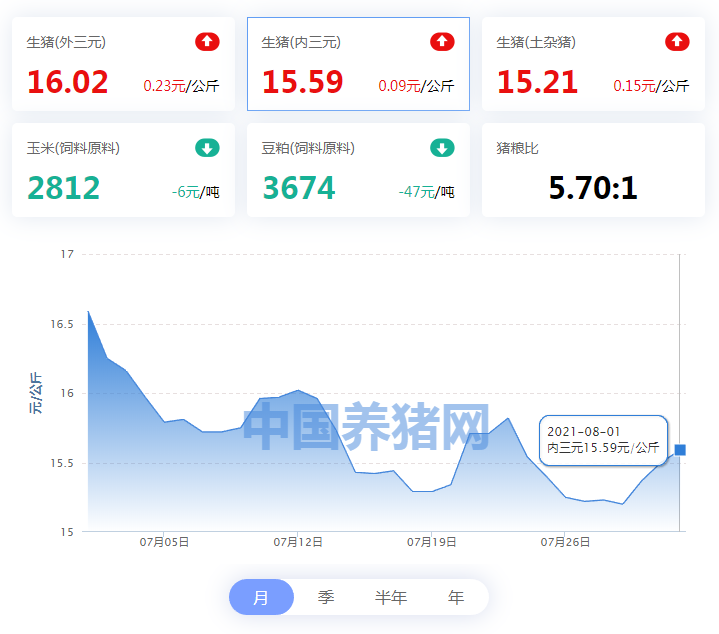The image size is (719, 634).
Task: Click the 0.09元/公斤 change value
Action: (x=416, y=86)
